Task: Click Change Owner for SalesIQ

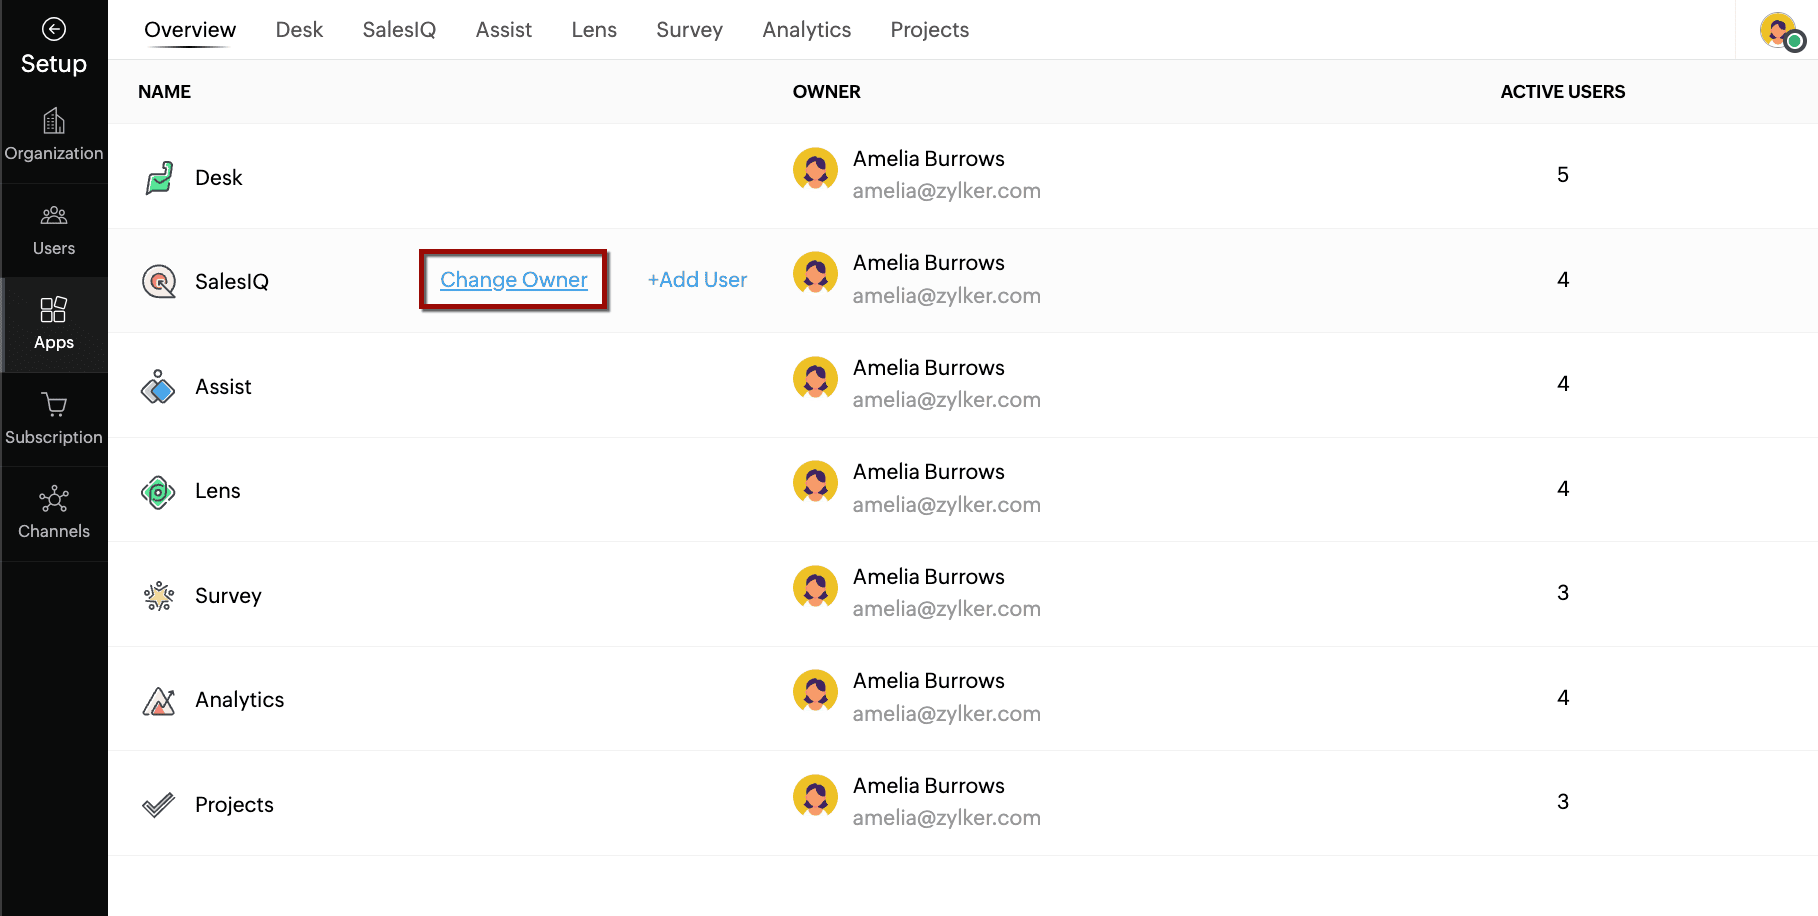Action: click(514, 280)
